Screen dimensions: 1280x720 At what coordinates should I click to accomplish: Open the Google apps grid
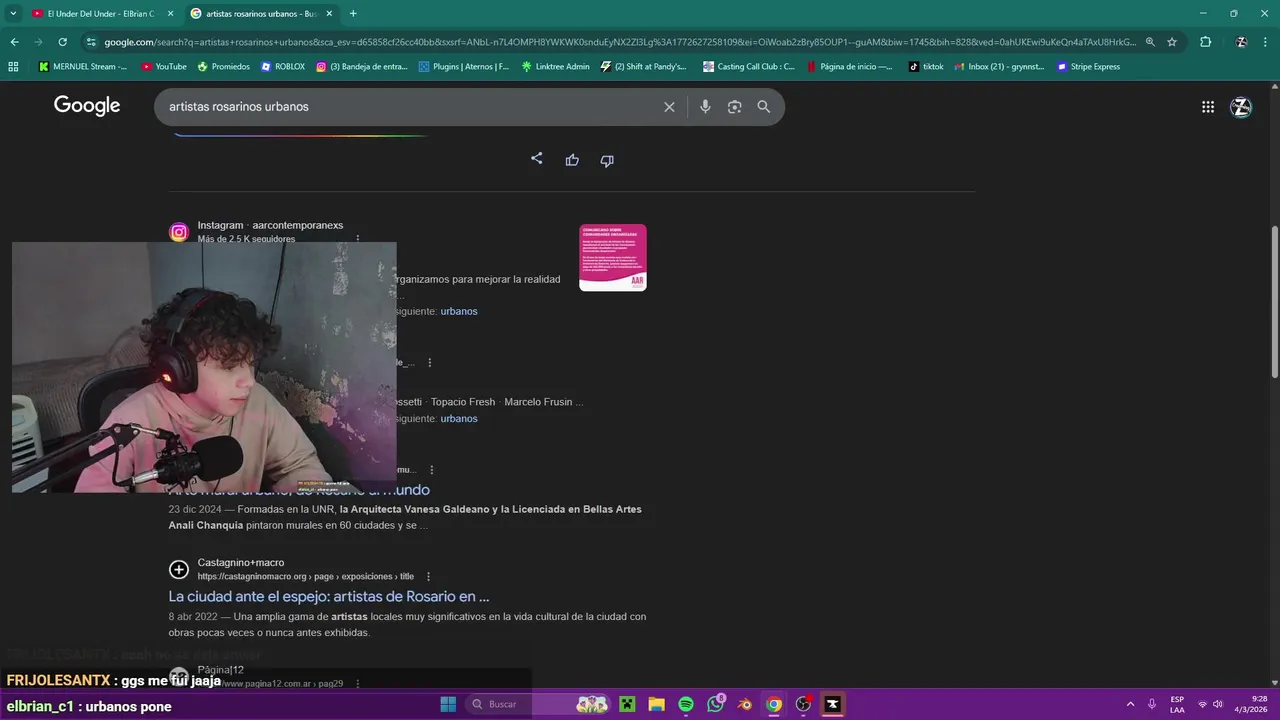click(1208, 107)
